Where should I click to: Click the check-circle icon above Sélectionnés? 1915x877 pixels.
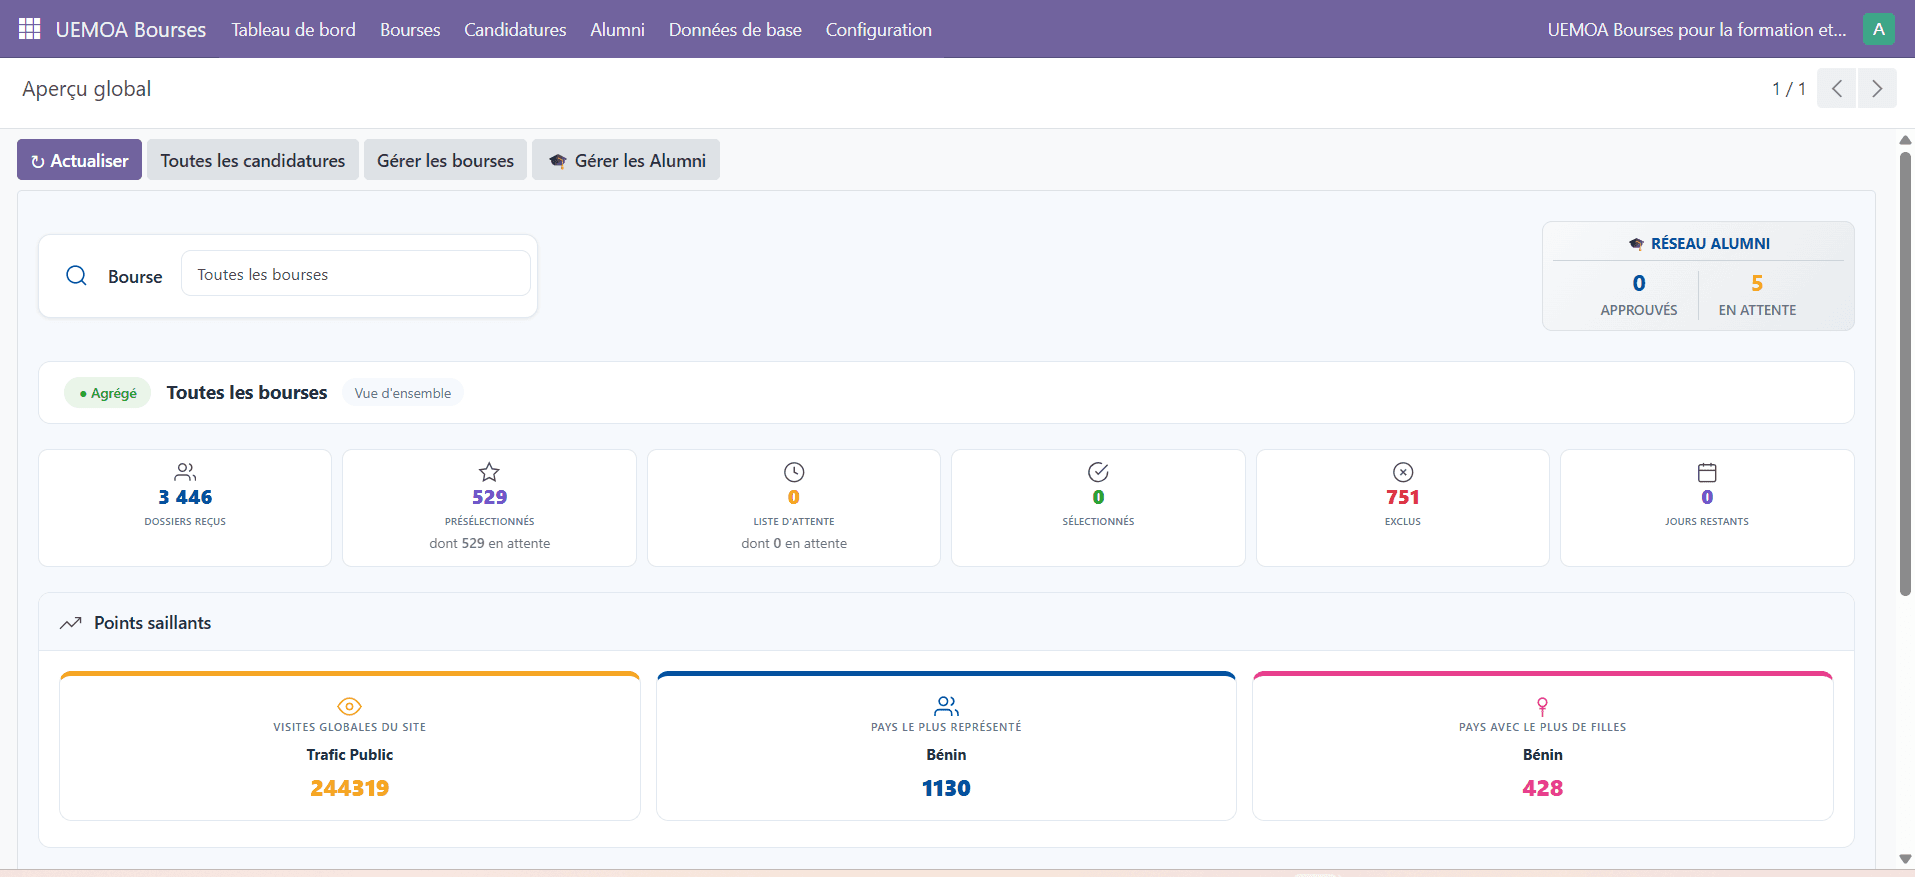pyautogui.click(x=1098, y=472)
